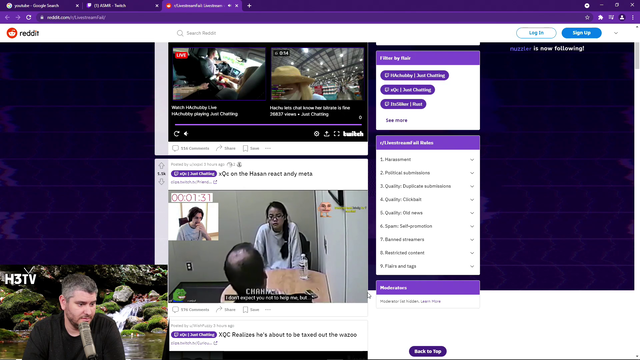Image resolution: width=640 pixels, height=360 pixels.
Task: Click the browser forward arrow
Action: [x=18, y=18]
